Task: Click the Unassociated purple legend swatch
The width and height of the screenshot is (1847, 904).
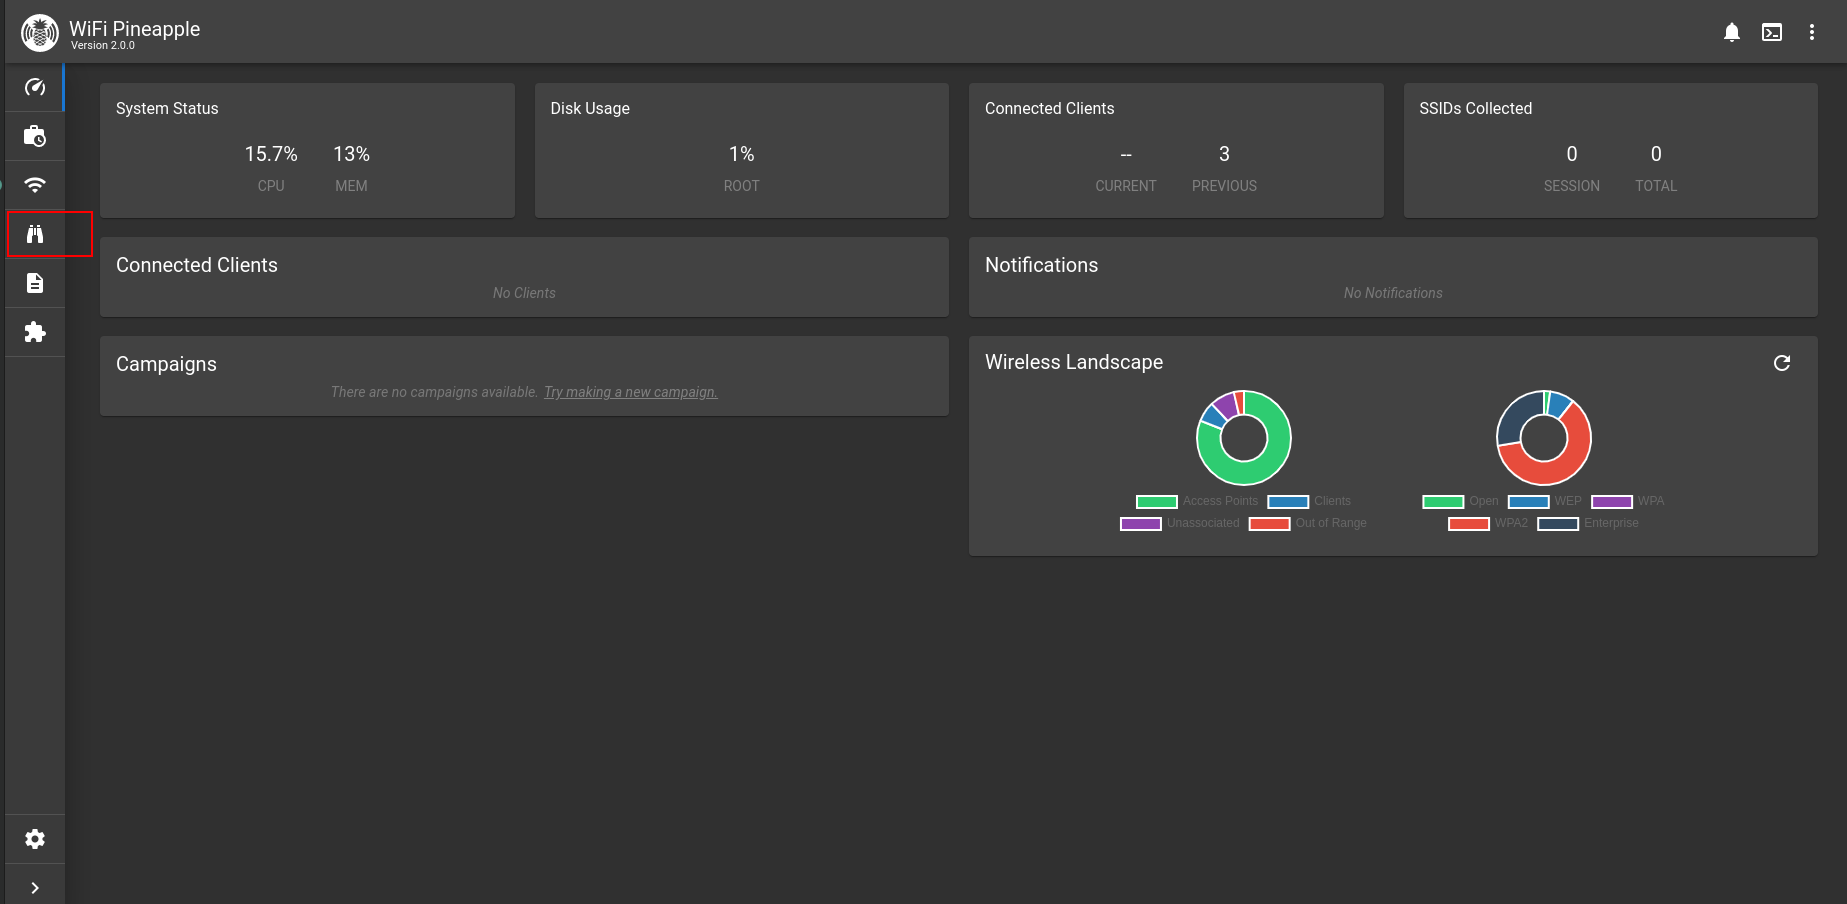Action: point(1140,523)
